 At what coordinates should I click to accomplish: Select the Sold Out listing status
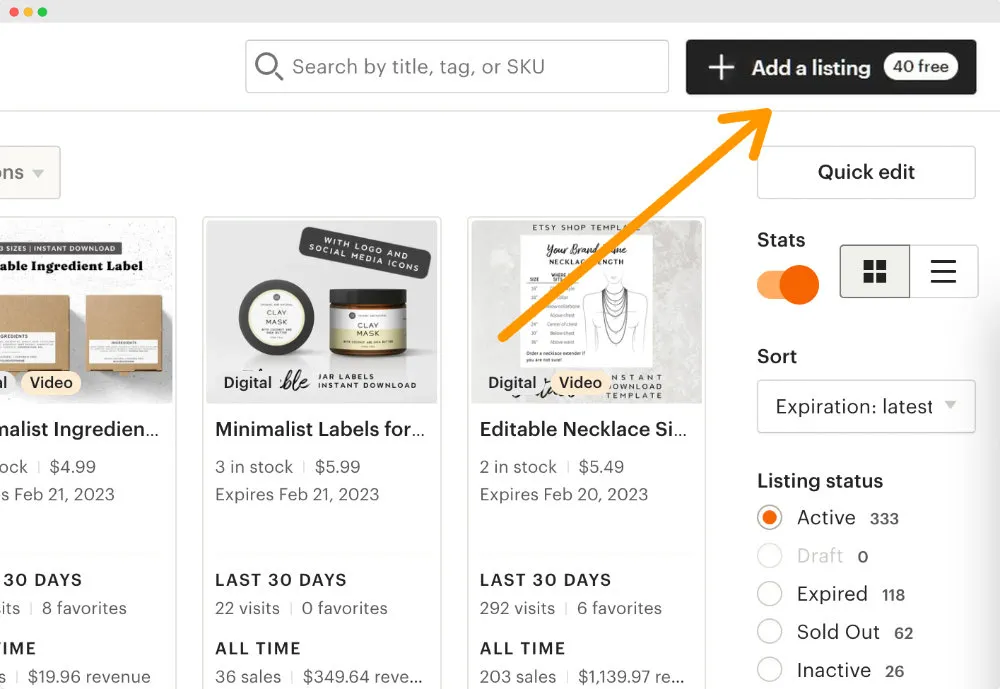coord(769,632)
